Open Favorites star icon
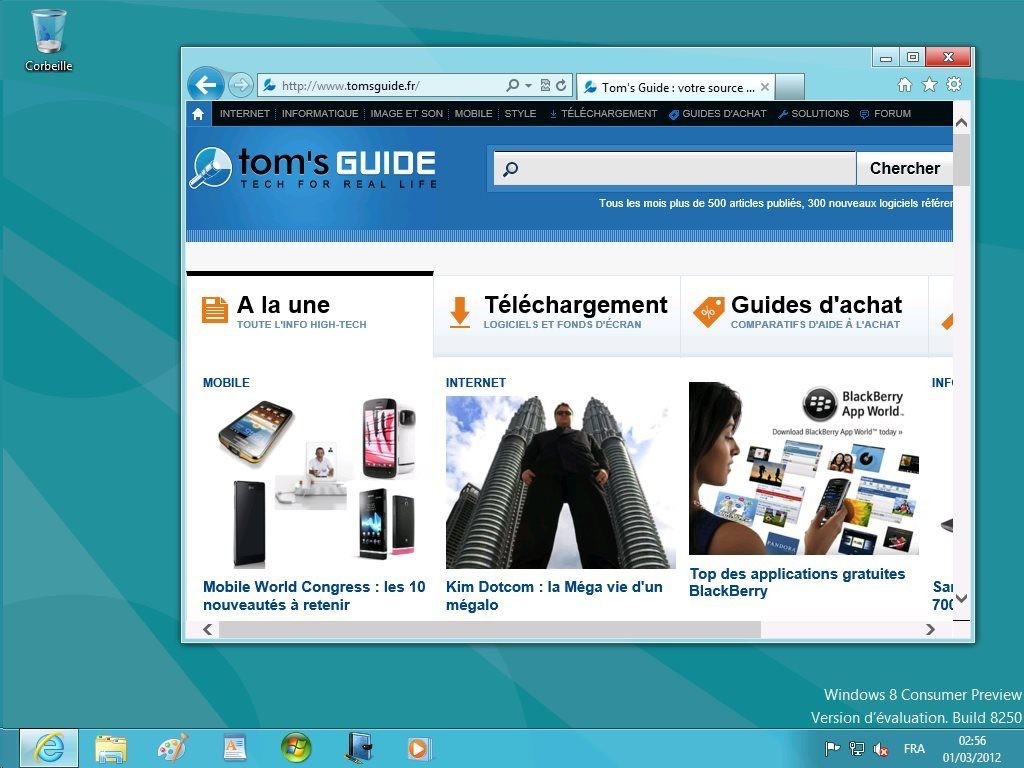The image size is (1024, 768). [x=929, y=84]
